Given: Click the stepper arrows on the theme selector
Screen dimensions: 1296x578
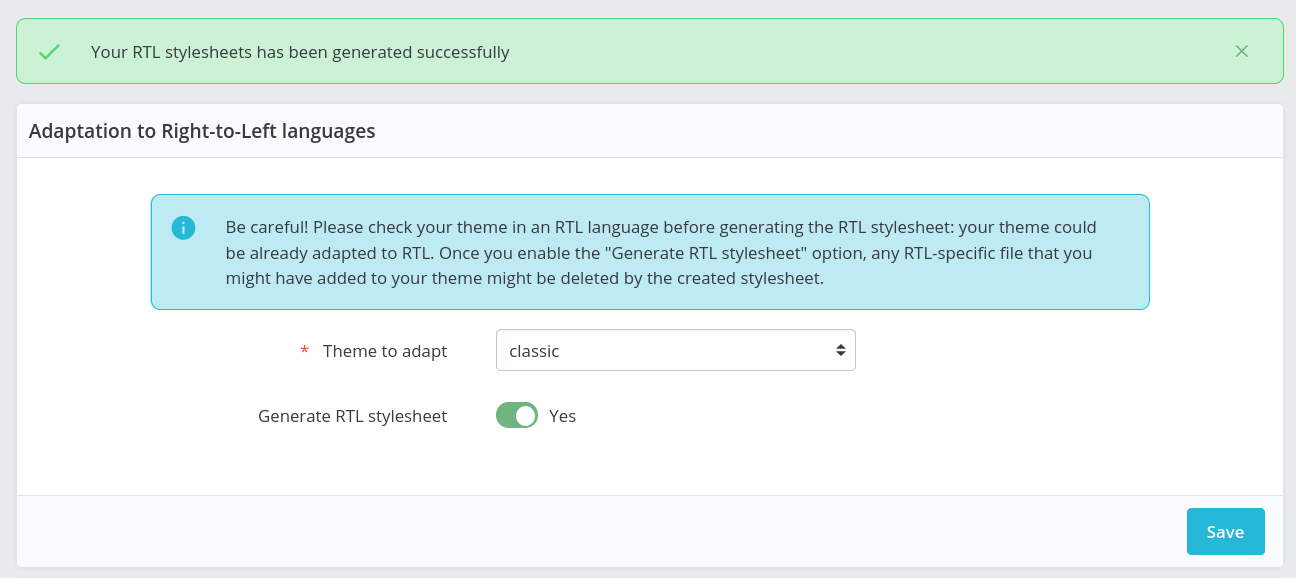Looking at the screenshot, I should (843, 350).
